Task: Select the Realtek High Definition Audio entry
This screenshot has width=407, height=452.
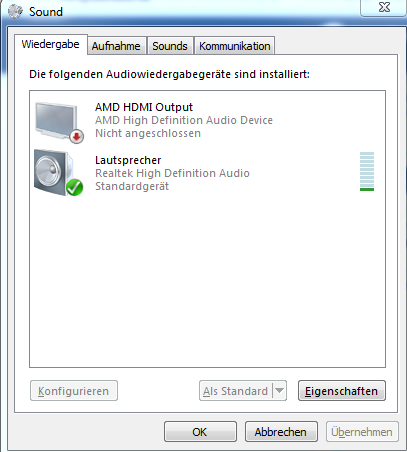Action: [x=172, y=173]
